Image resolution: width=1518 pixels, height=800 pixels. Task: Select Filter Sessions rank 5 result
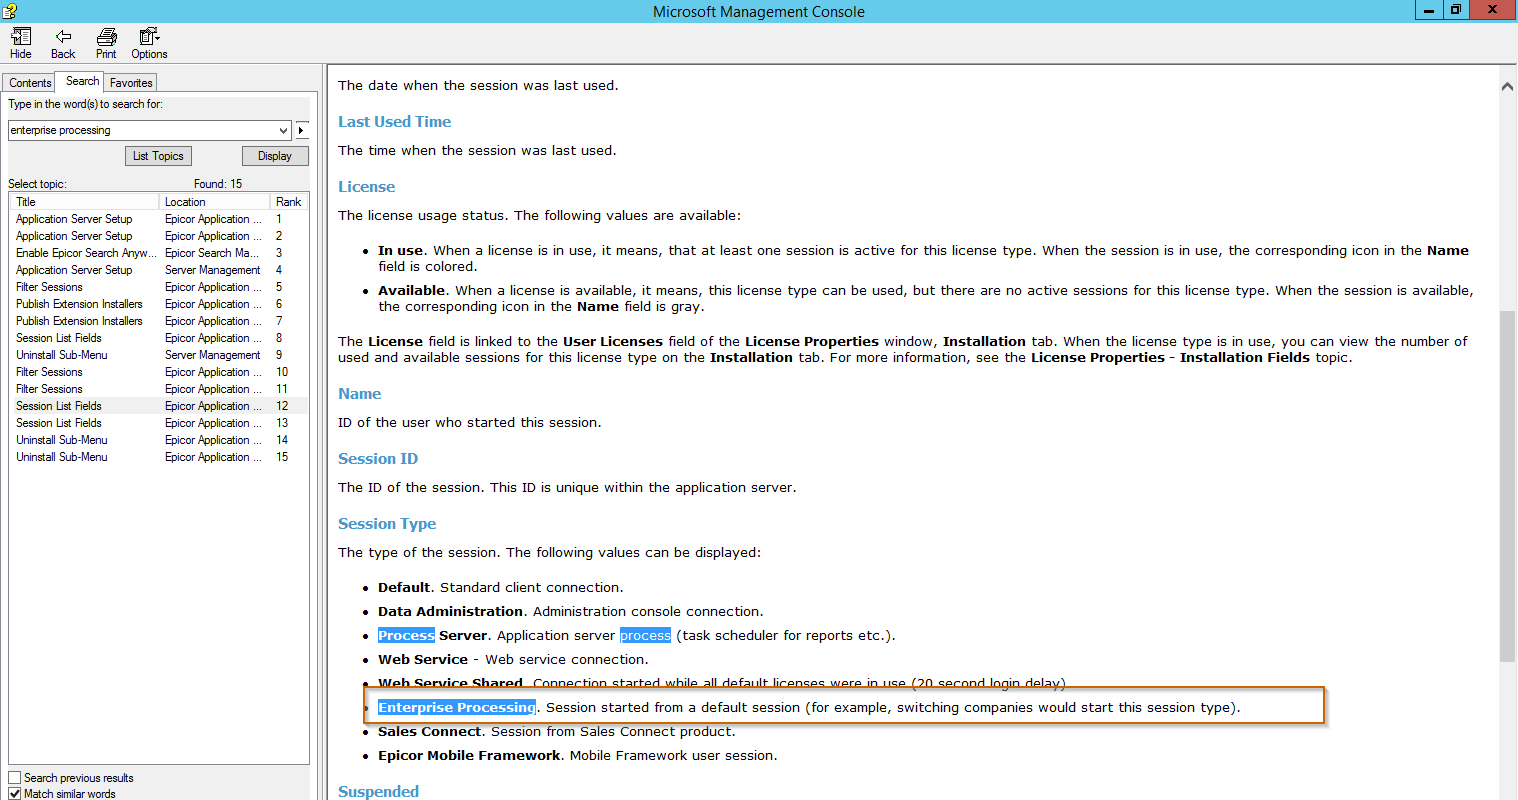coord(159,287)
